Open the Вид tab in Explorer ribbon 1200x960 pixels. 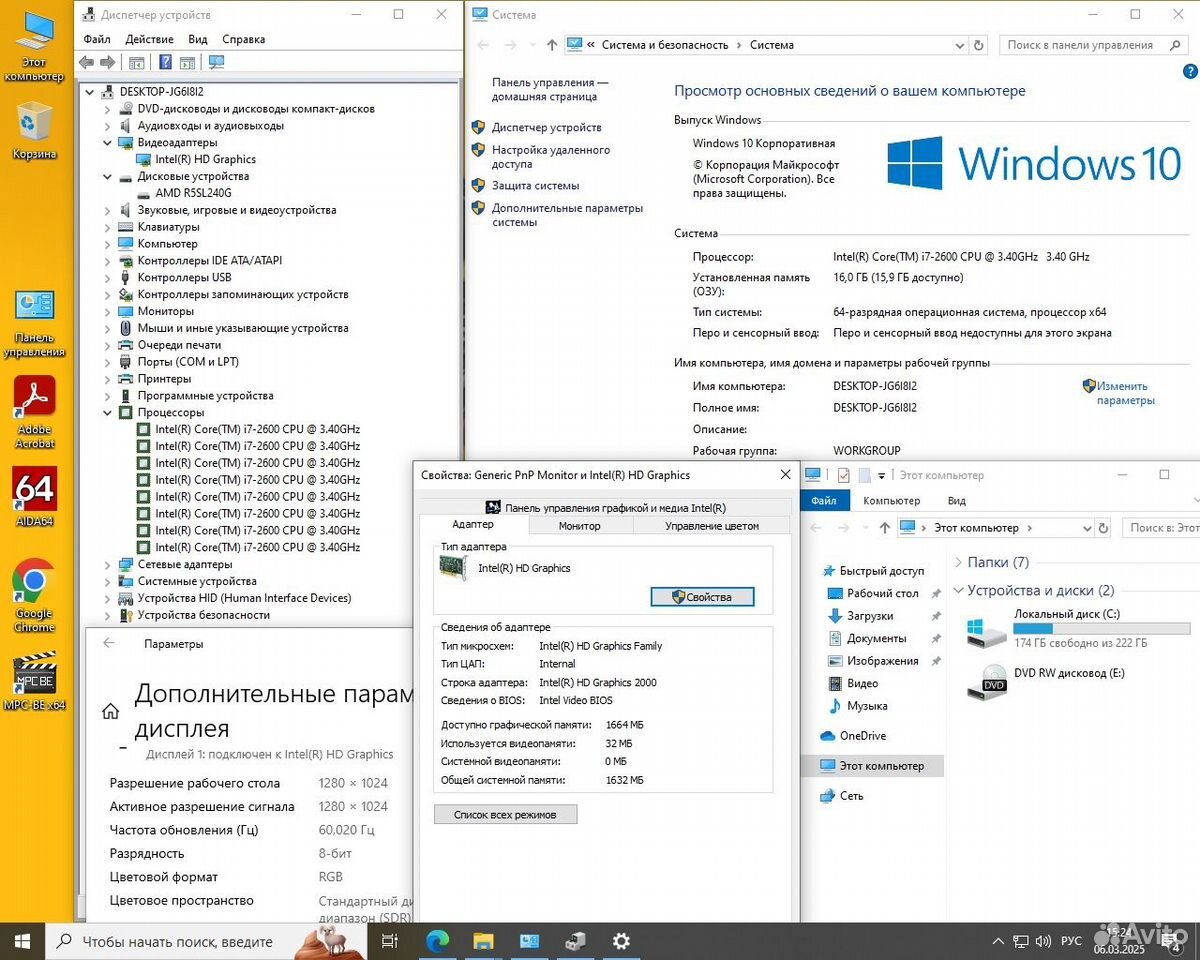click(x=956, y=500)
